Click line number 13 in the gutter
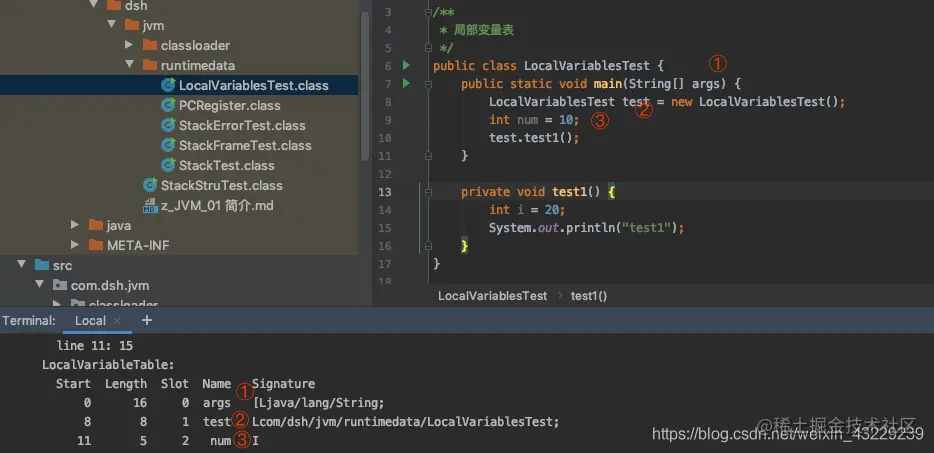Image resolution: width=934 pixels, height=453 pixels. [385, 192]
